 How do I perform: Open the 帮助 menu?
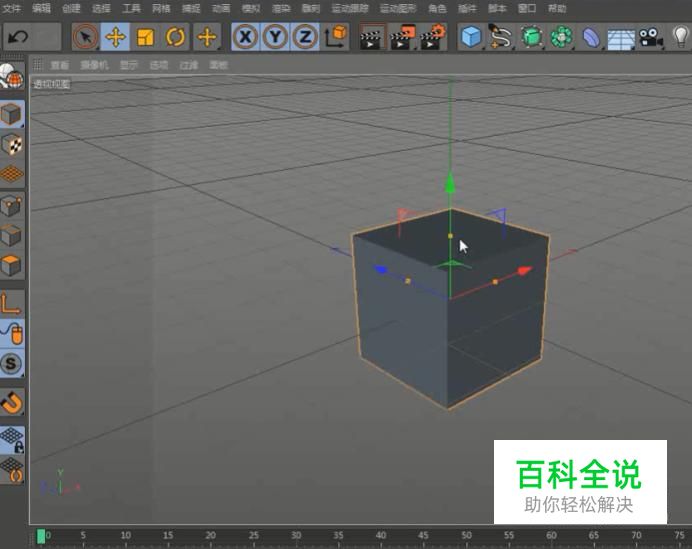(557, 8)
